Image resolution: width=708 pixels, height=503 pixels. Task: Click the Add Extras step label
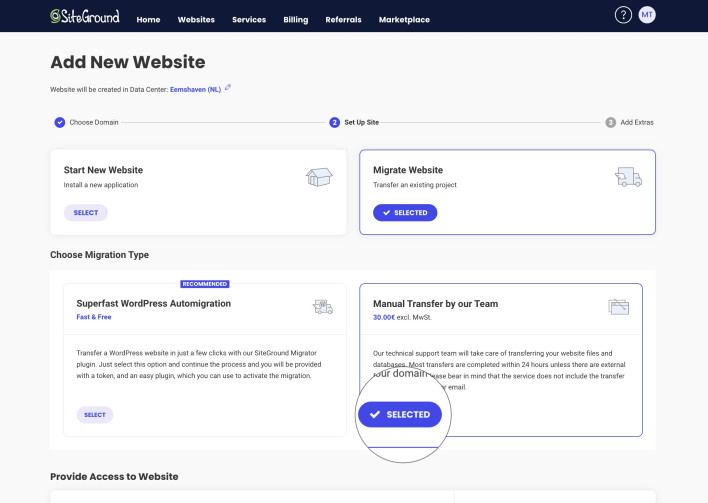tap(637, 122)
